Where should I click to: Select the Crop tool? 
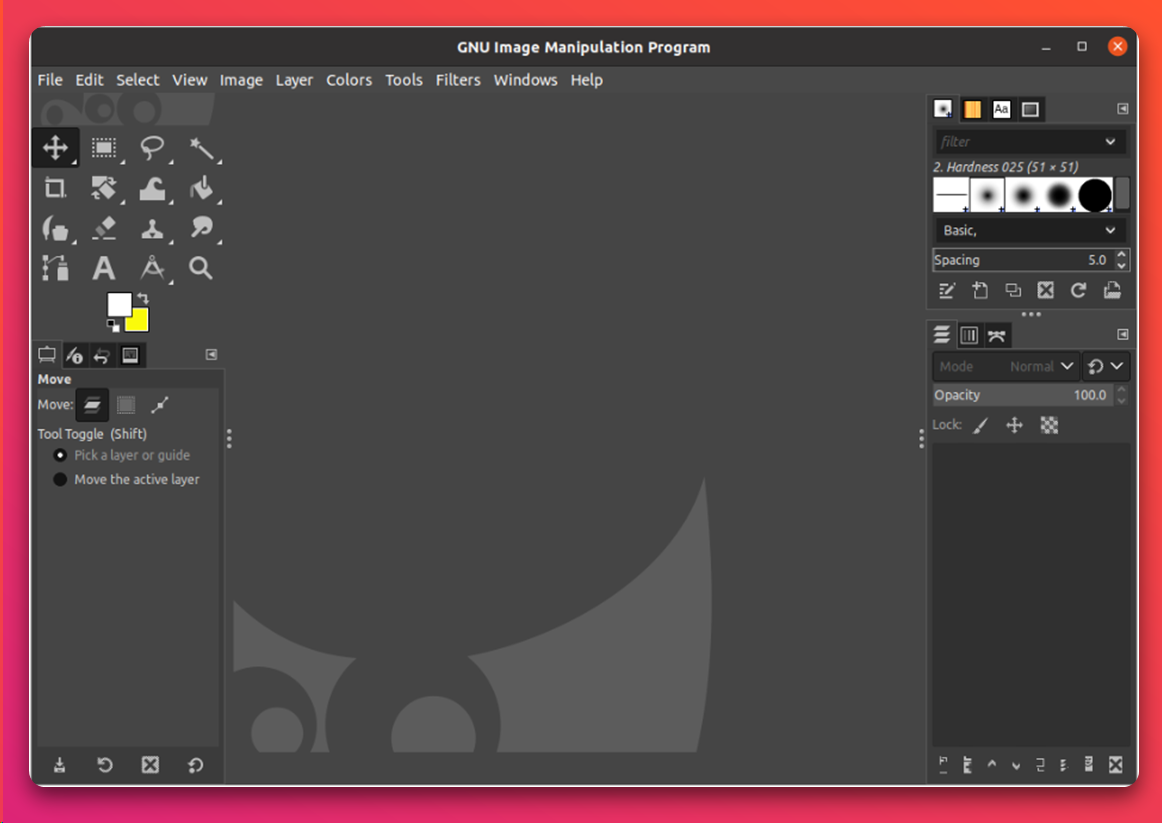55,188
